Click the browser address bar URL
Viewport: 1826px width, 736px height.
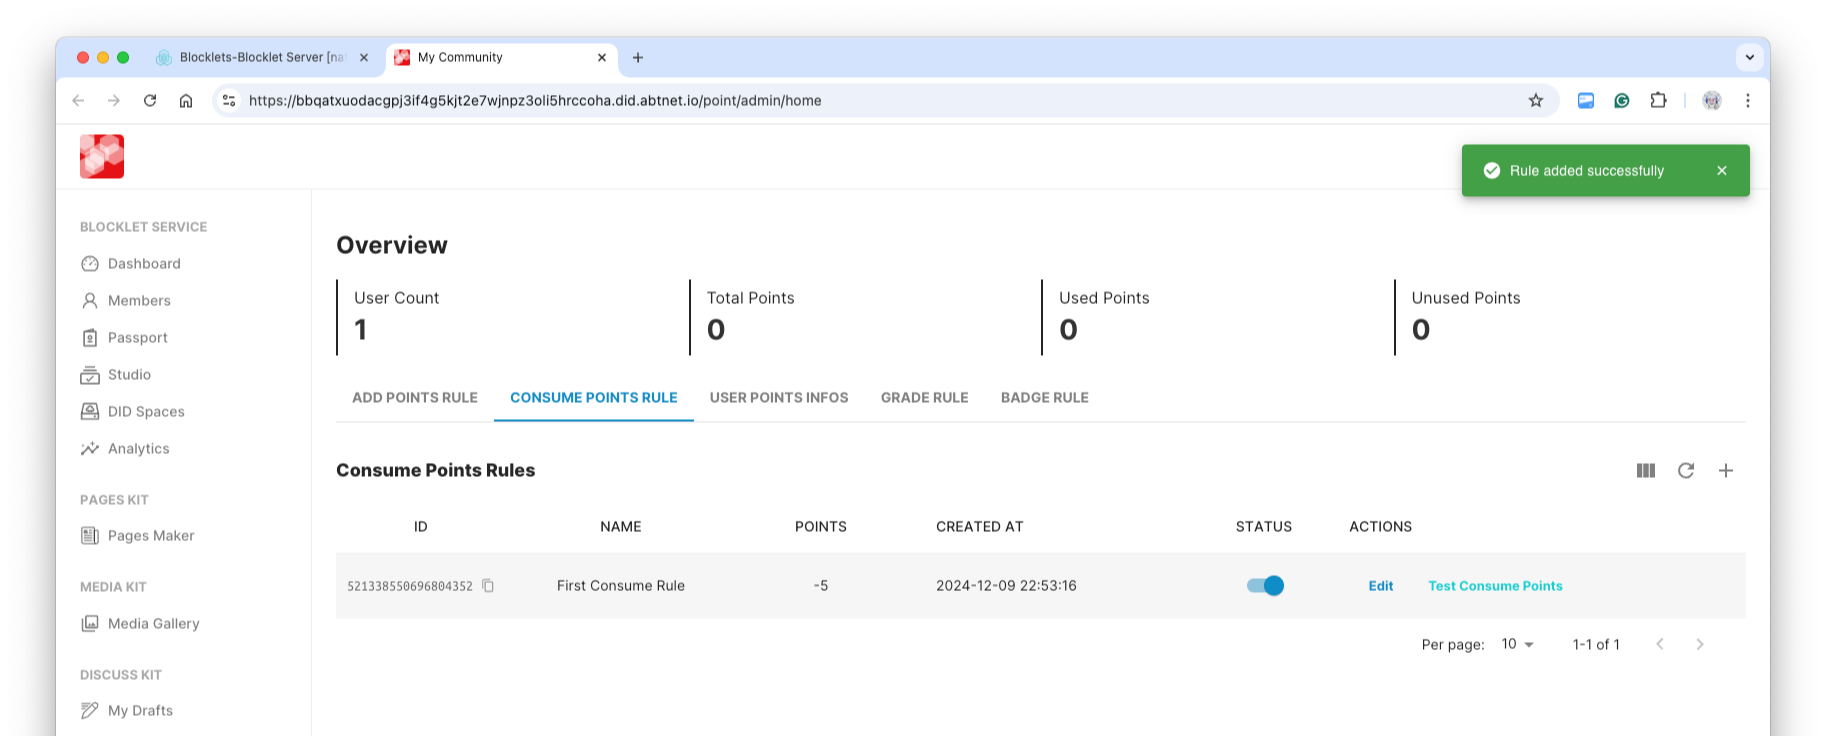coord(535,101)
